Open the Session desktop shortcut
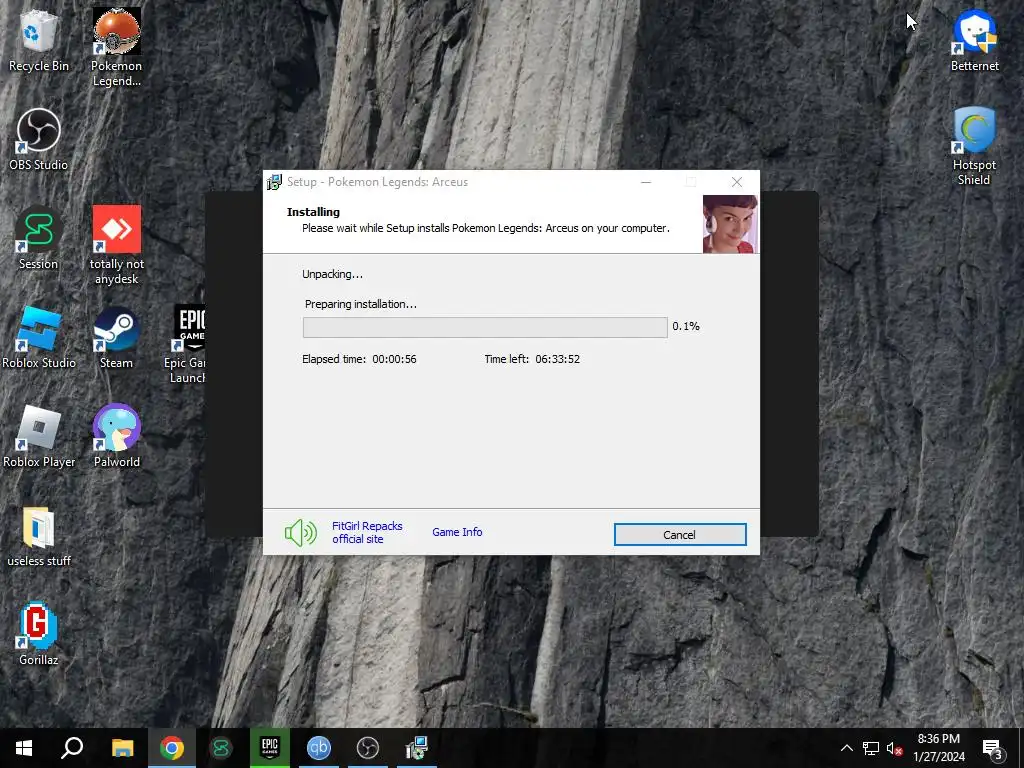 click(x=39, y=238)
